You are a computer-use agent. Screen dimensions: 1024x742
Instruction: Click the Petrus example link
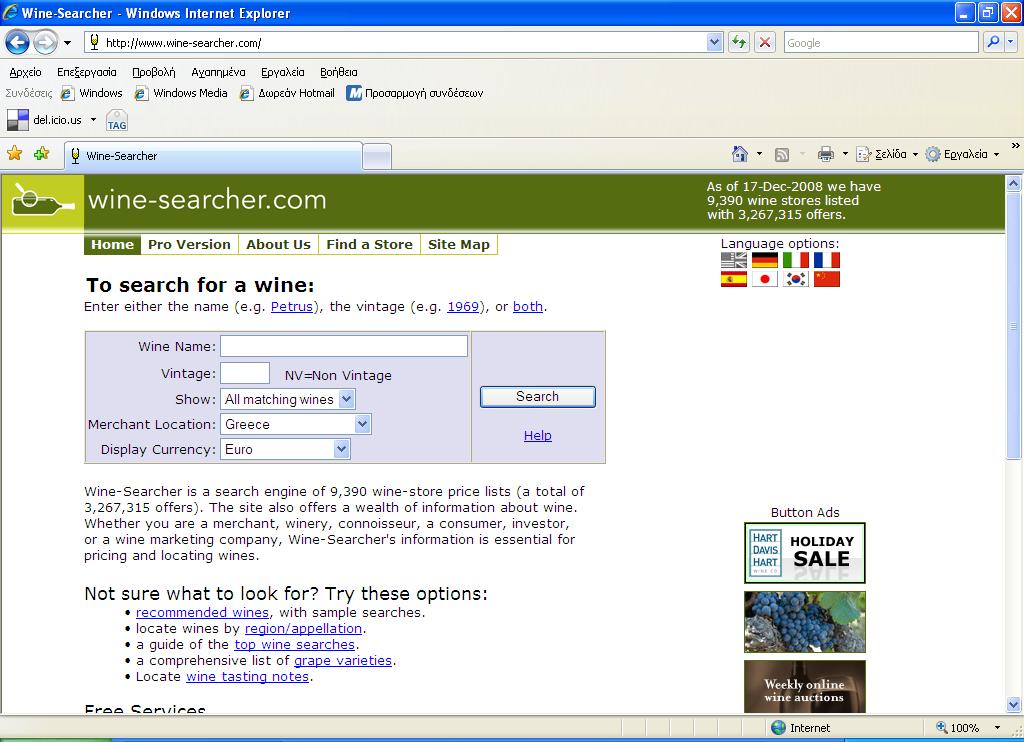pos(292,307)
